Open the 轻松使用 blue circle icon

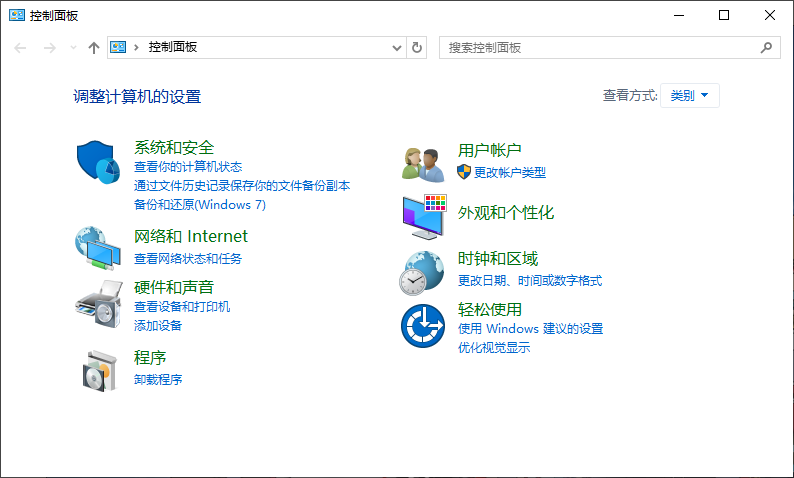423,326
